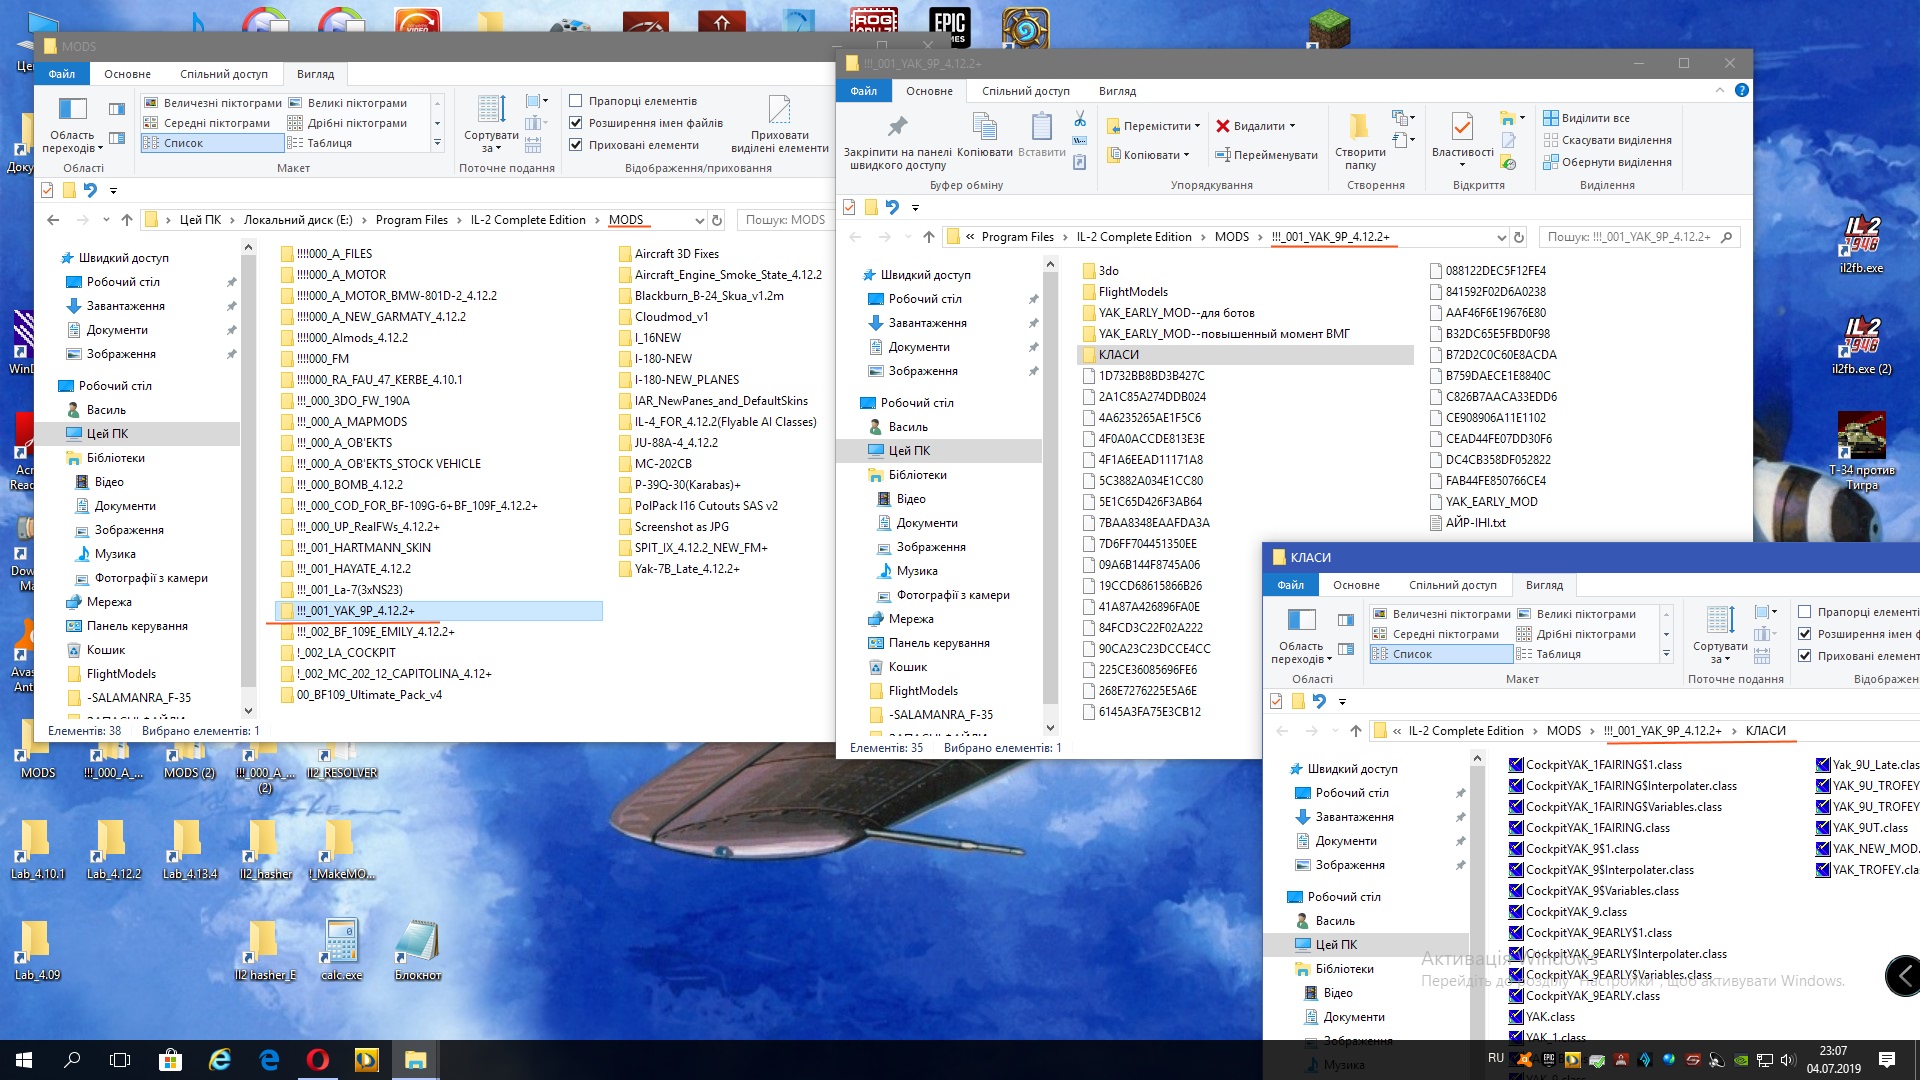The image size is (1920, 1080).
Task: Click the Cut scissors icon
Action: [1080, 120]
